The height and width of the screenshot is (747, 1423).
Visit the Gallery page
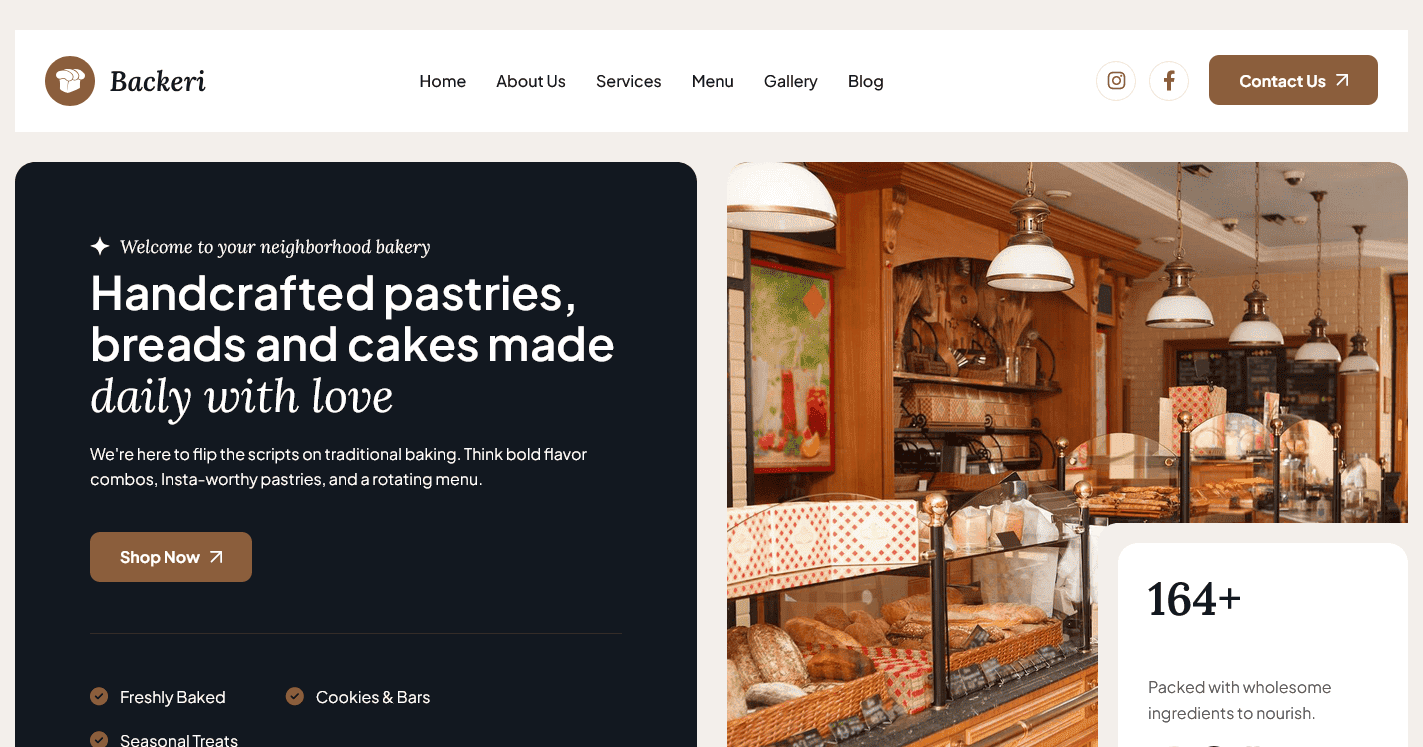coord(791,81)
